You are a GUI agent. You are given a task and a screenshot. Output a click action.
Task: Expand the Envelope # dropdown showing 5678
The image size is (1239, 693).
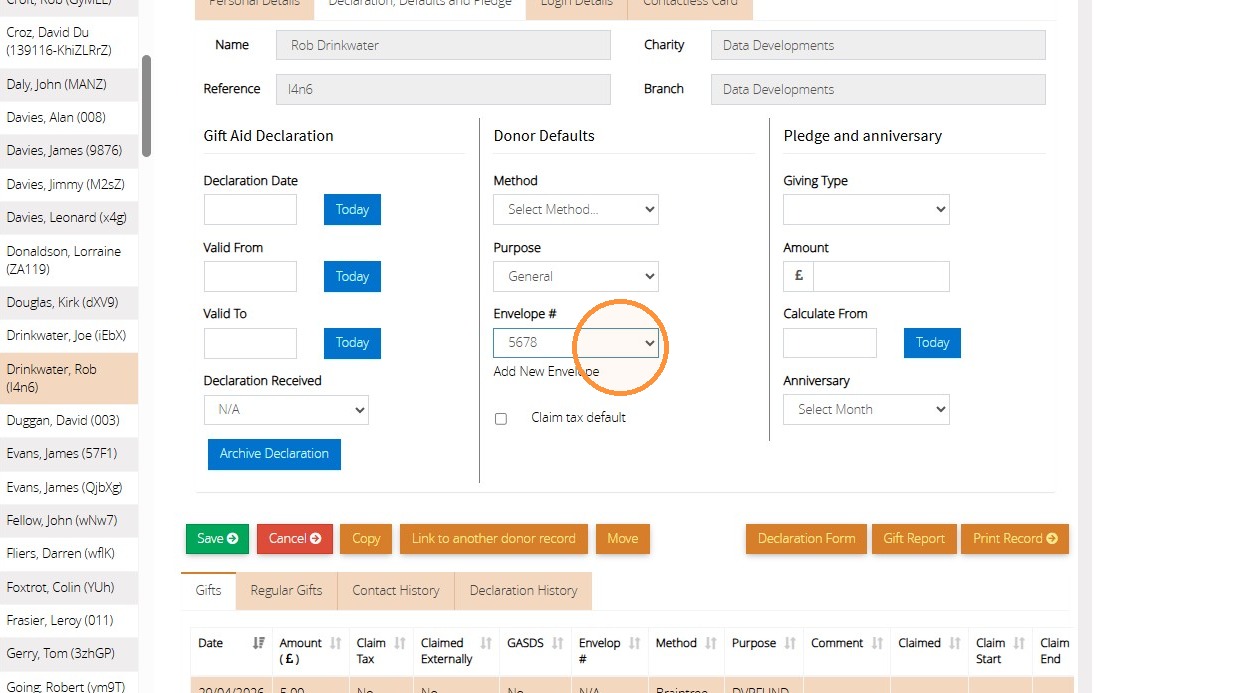click(576, 342)
